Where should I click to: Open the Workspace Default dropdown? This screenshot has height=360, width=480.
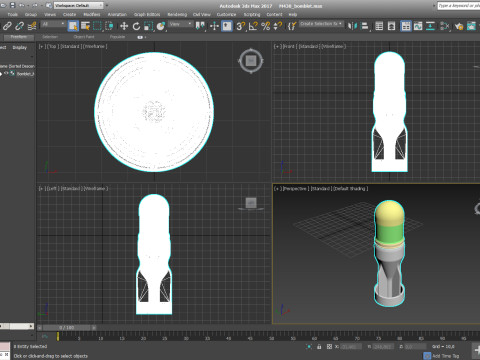[x=79, y=5]
